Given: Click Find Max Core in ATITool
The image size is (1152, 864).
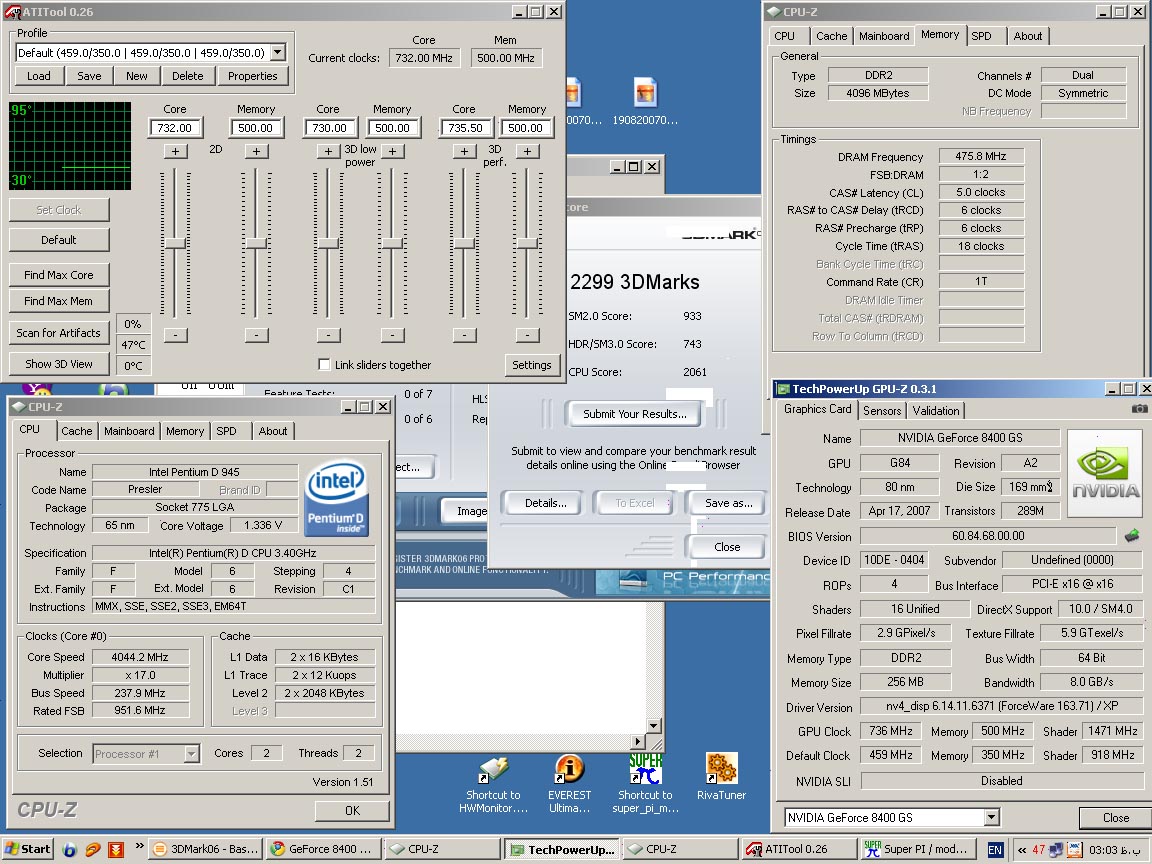Looking at the screenshot, I should tap(59, 275).
